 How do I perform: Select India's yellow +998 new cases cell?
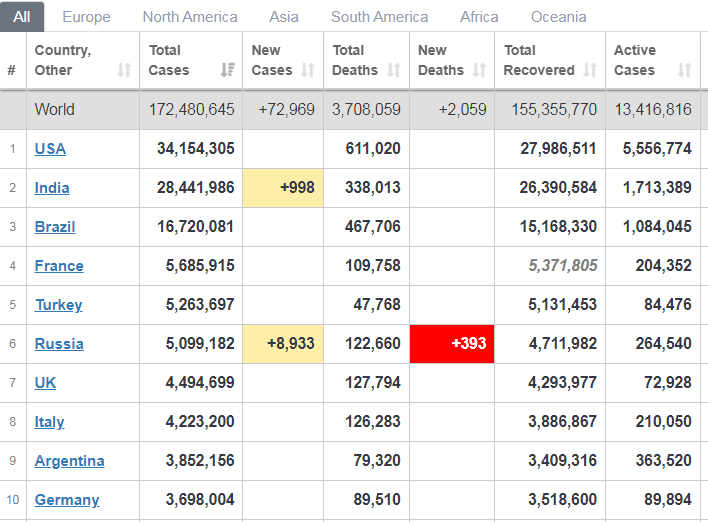(x=283, y=188)
